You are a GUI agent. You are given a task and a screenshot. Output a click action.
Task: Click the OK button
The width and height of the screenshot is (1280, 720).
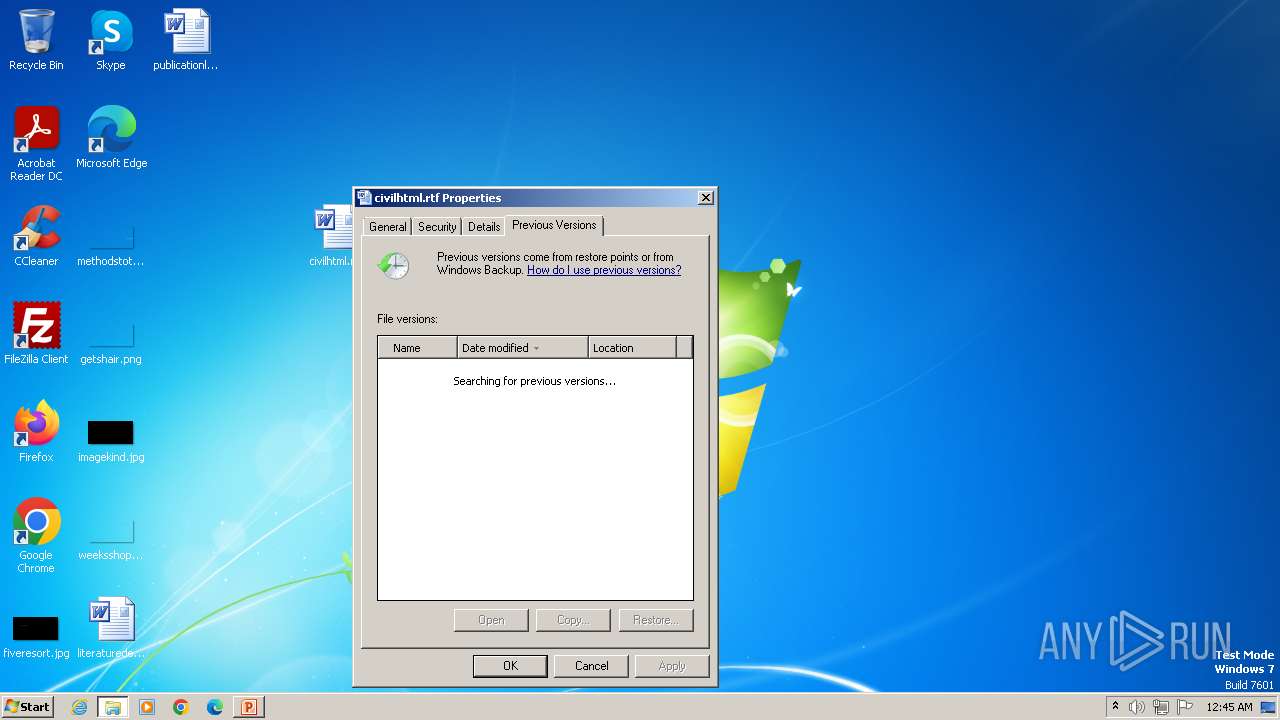click(x=510, y=666)
